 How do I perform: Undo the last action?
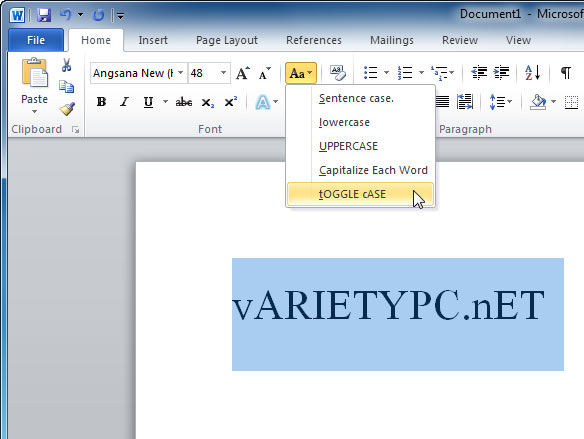pyautogui.click(x=66, y=15)
